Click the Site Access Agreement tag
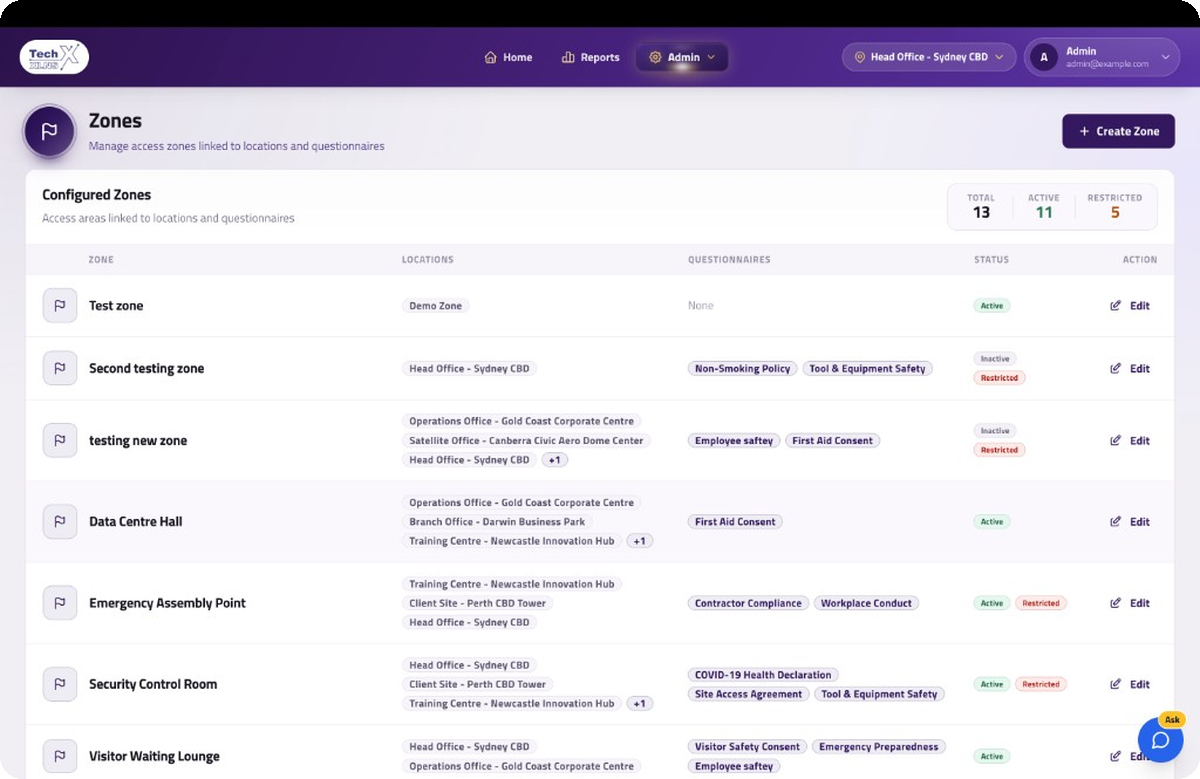Viewport: 1200px width, 779px height. pos(749,694)
